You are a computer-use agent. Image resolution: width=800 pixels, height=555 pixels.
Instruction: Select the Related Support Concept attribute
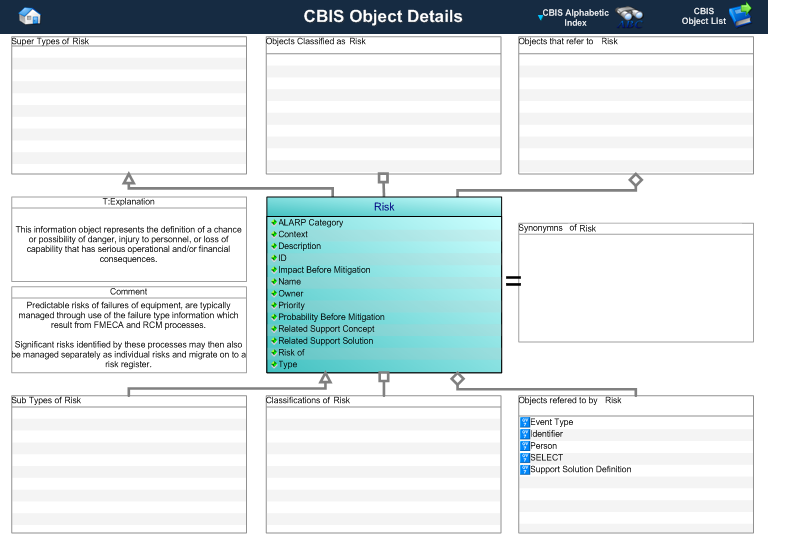coord(326,329)
